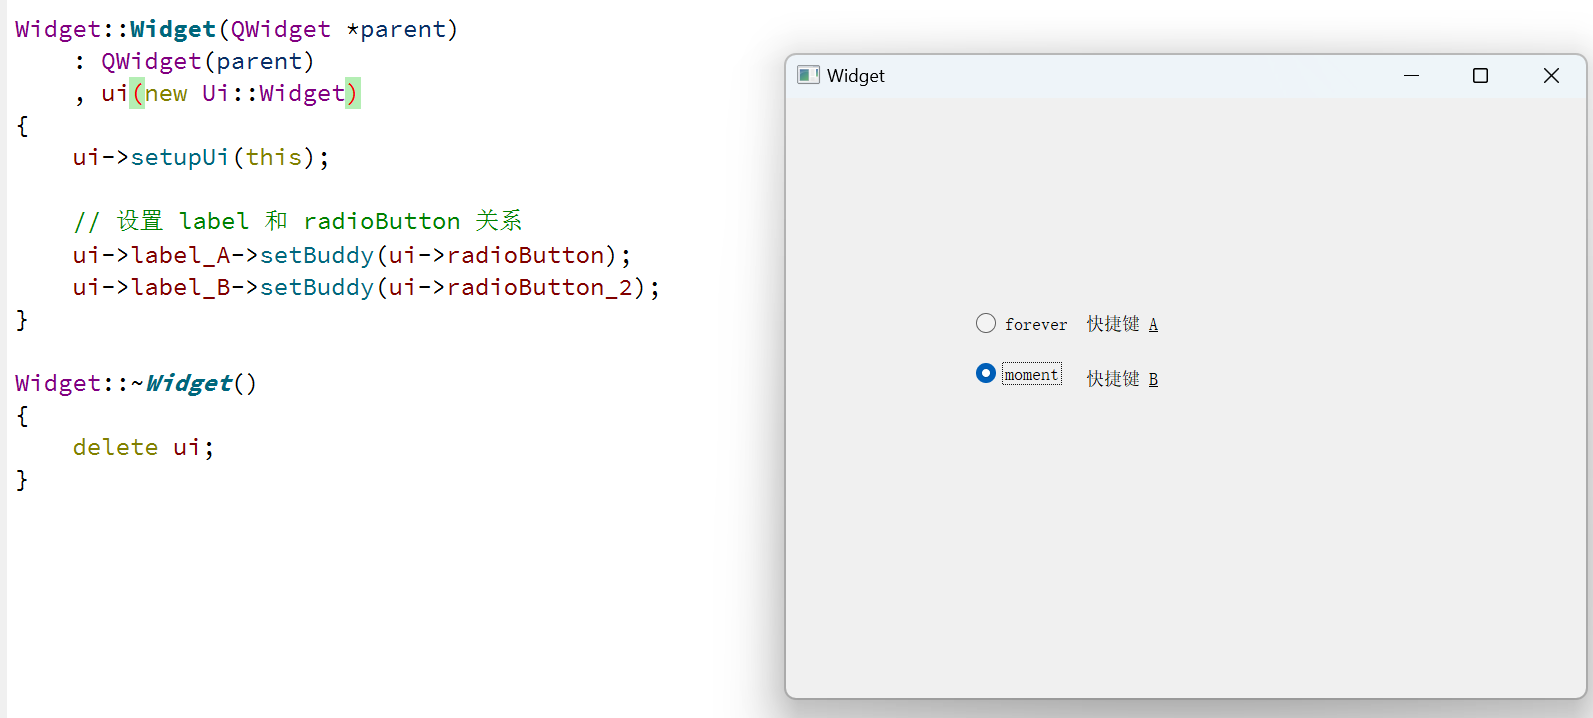Maximize the Widget window

1480,75
